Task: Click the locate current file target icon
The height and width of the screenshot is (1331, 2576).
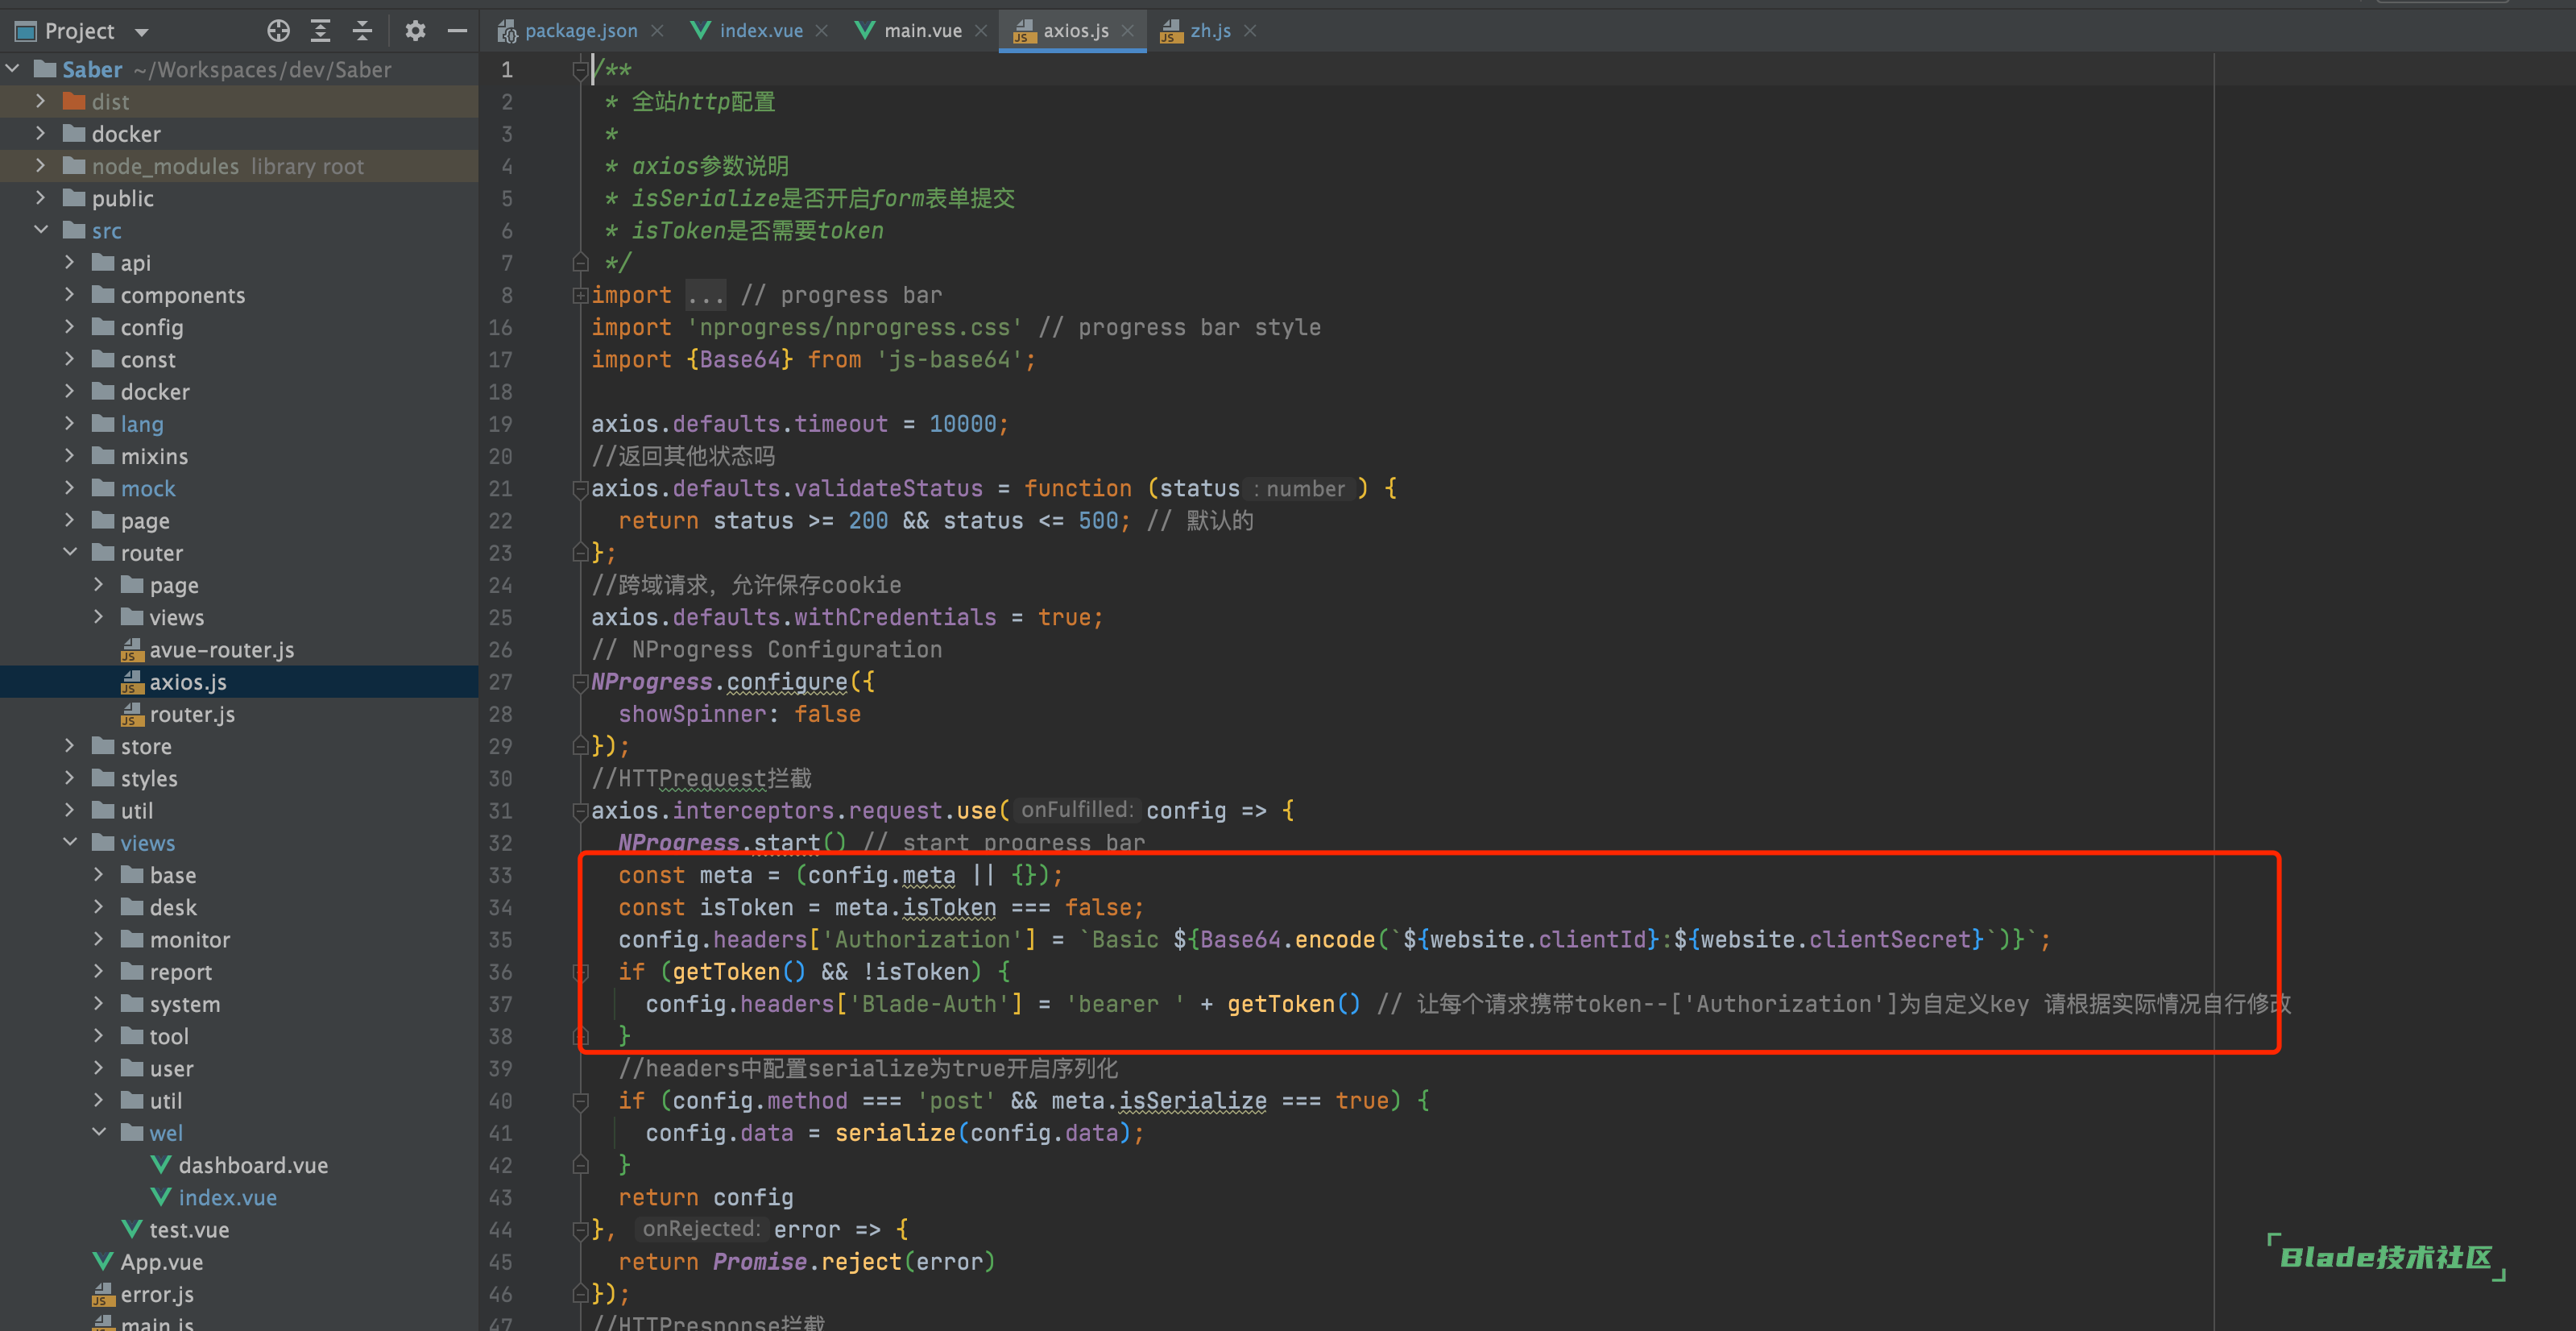Action: pos(278,31)
